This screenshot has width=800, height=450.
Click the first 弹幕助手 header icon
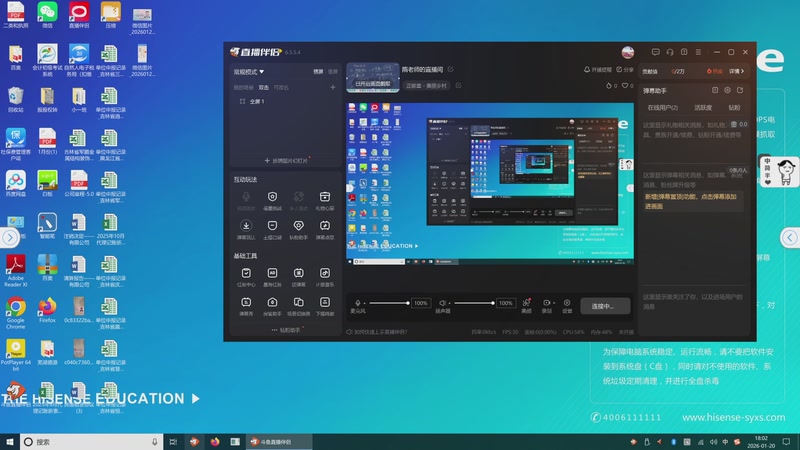tap(715, 90)
